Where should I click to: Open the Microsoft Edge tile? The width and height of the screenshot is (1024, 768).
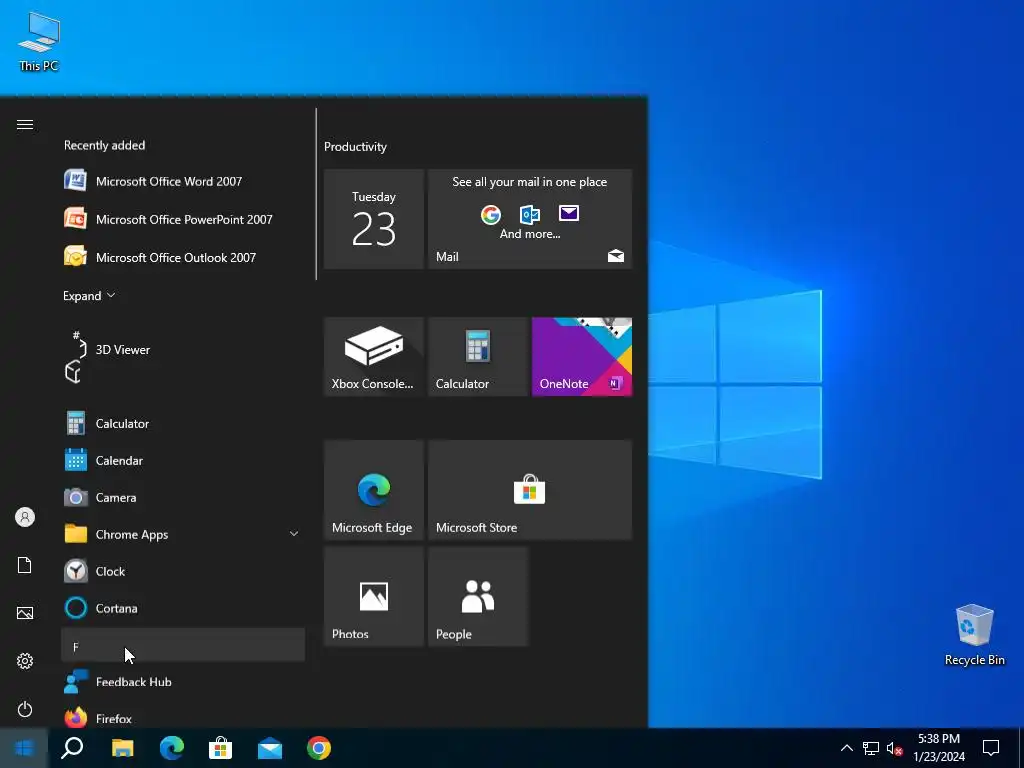374,490
